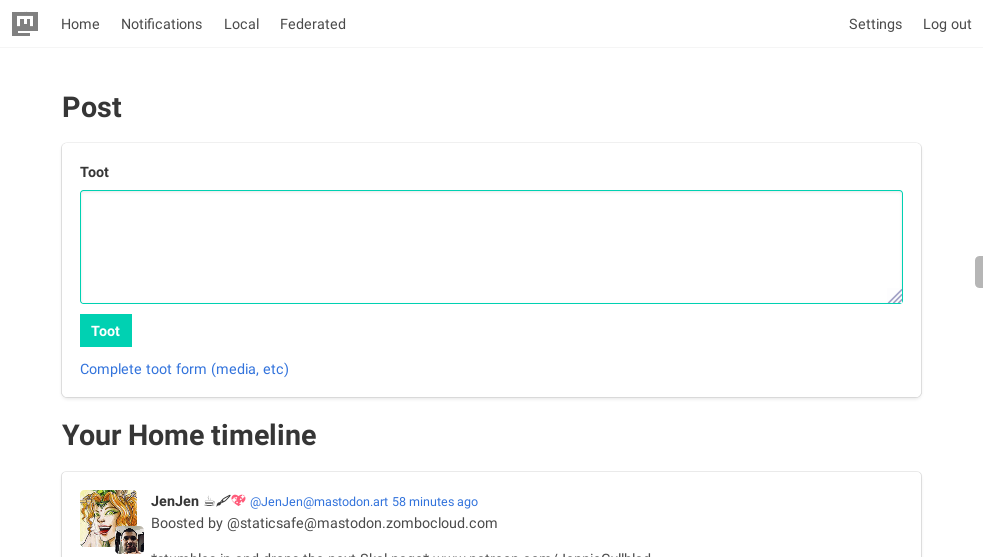Focus the Toot text area
Image resolution: width=991 pixels, height=557 pixels.
[x=491, y=246]
